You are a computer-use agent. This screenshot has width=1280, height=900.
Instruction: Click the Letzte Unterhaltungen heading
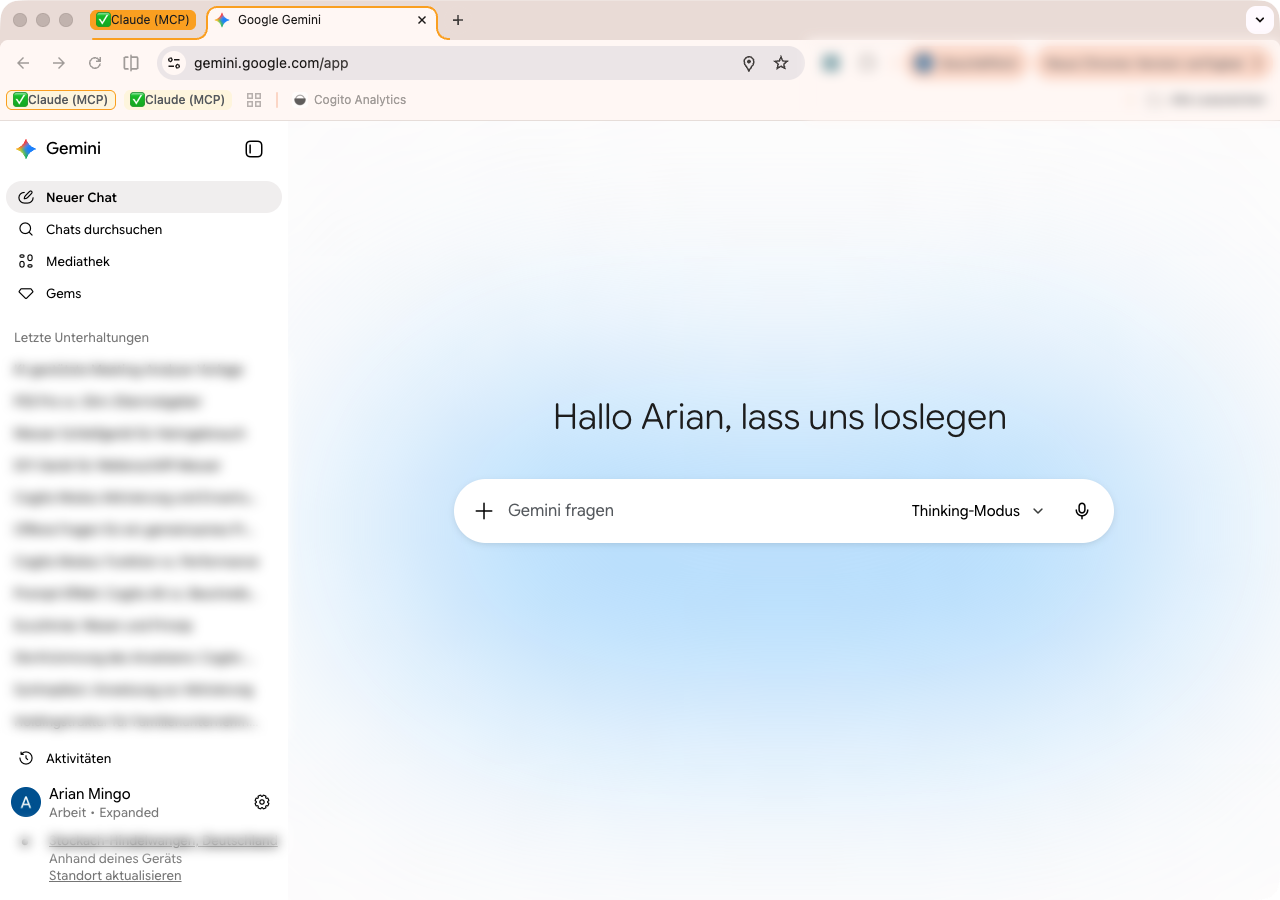(x=81, y=338)
